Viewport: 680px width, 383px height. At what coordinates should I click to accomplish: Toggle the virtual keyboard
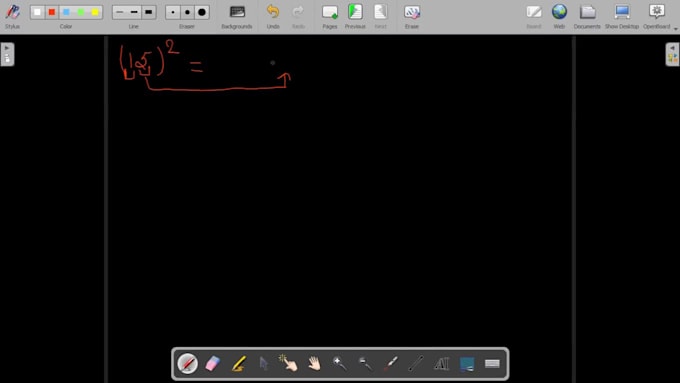492,363
